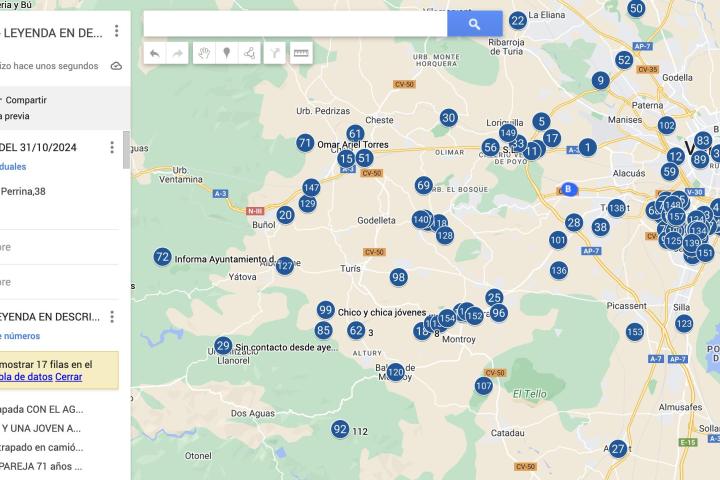The width and height of the screenshot is (720, 480).
Task: Click the layer title DEL 31/10/2024
Action: tap(39, 147)
